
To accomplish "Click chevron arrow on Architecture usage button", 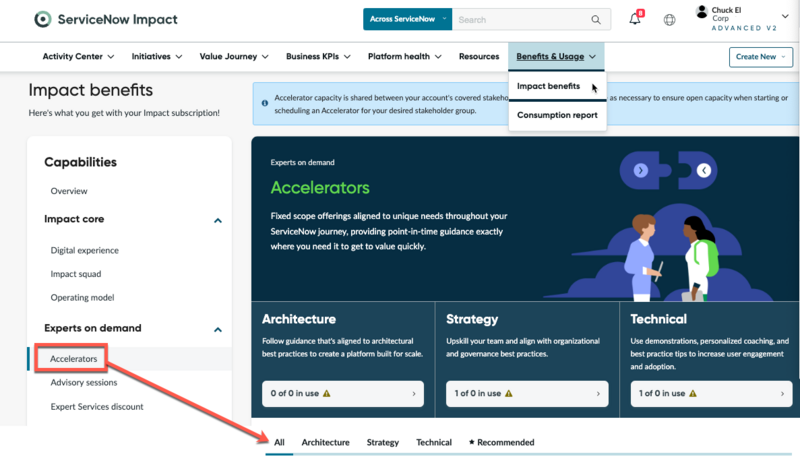I will pyautogui.click(x=414, y=394).
